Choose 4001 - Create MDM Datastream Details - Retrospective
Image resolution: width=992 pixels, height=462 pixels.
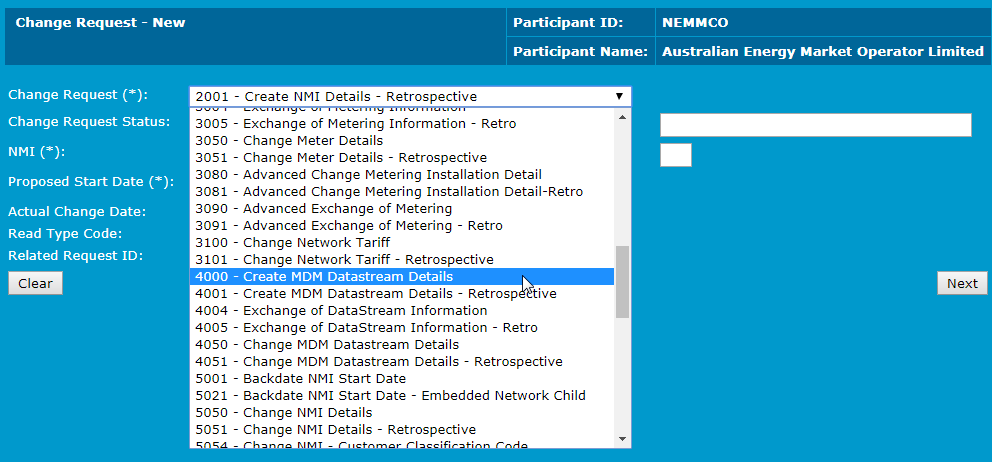tap(375, 294)
